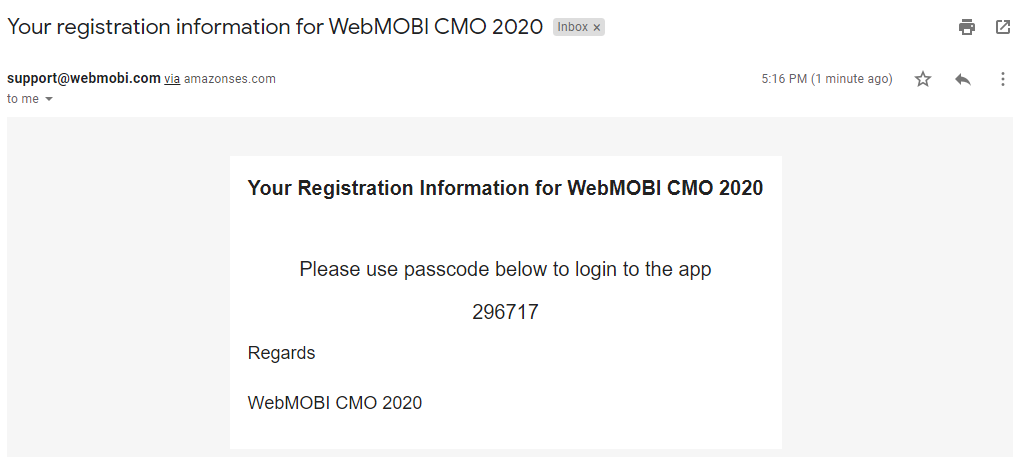
Task: Click the underlined "via" link
Action: [x=172, y=79]
